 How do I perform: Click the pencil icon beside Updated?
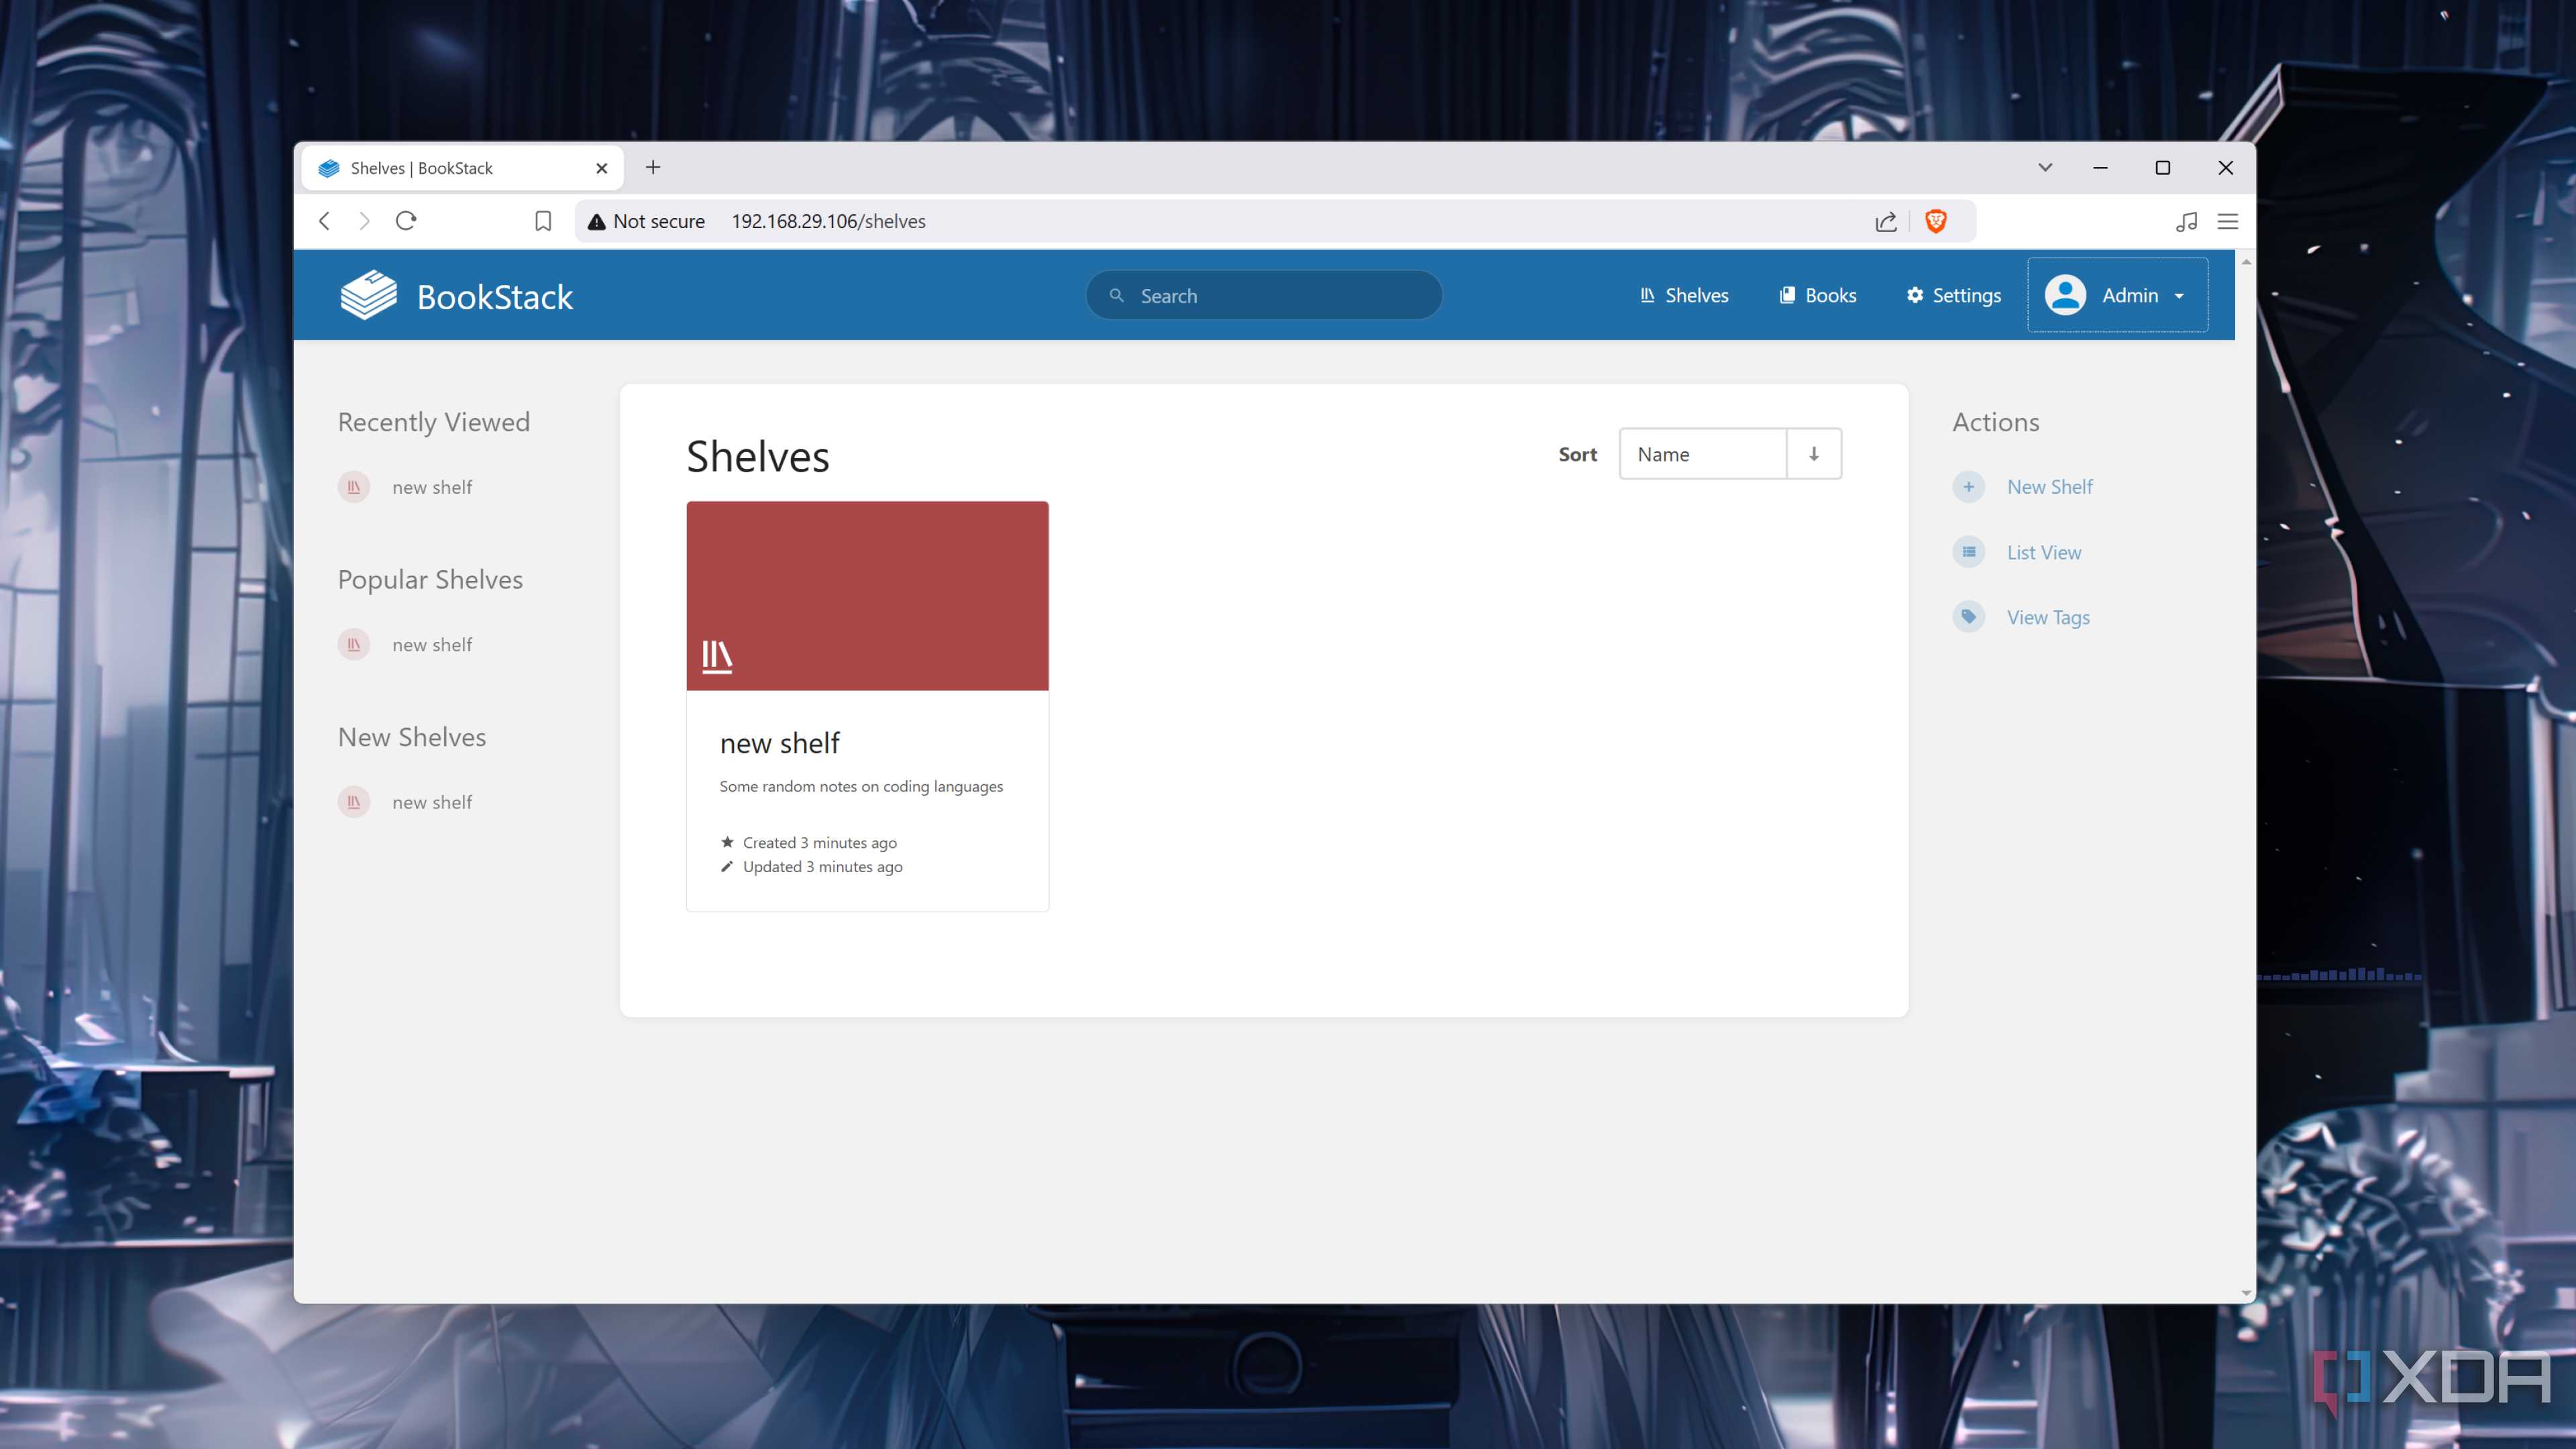(727, 866)
